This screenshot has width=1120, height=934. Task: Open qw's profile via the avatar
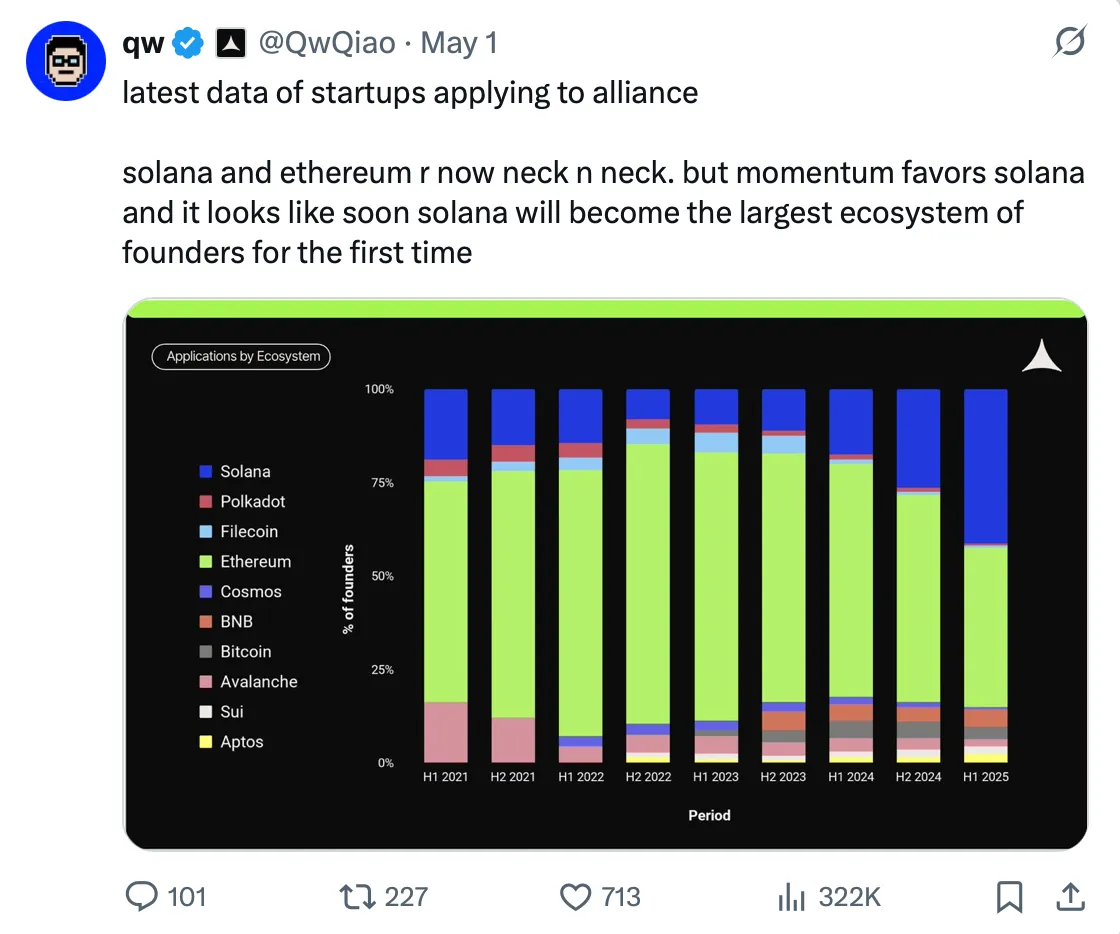pos(66,61)
